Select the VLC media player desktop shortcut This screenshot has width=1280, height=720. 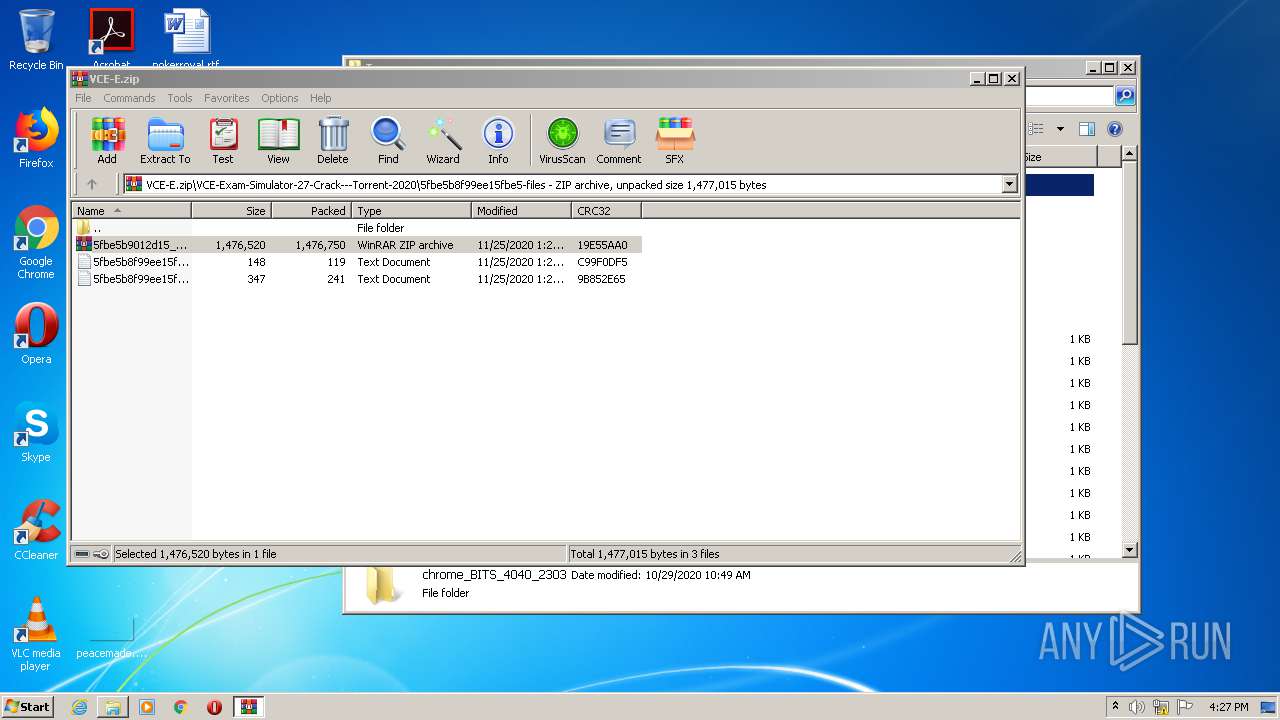[36, 634]
